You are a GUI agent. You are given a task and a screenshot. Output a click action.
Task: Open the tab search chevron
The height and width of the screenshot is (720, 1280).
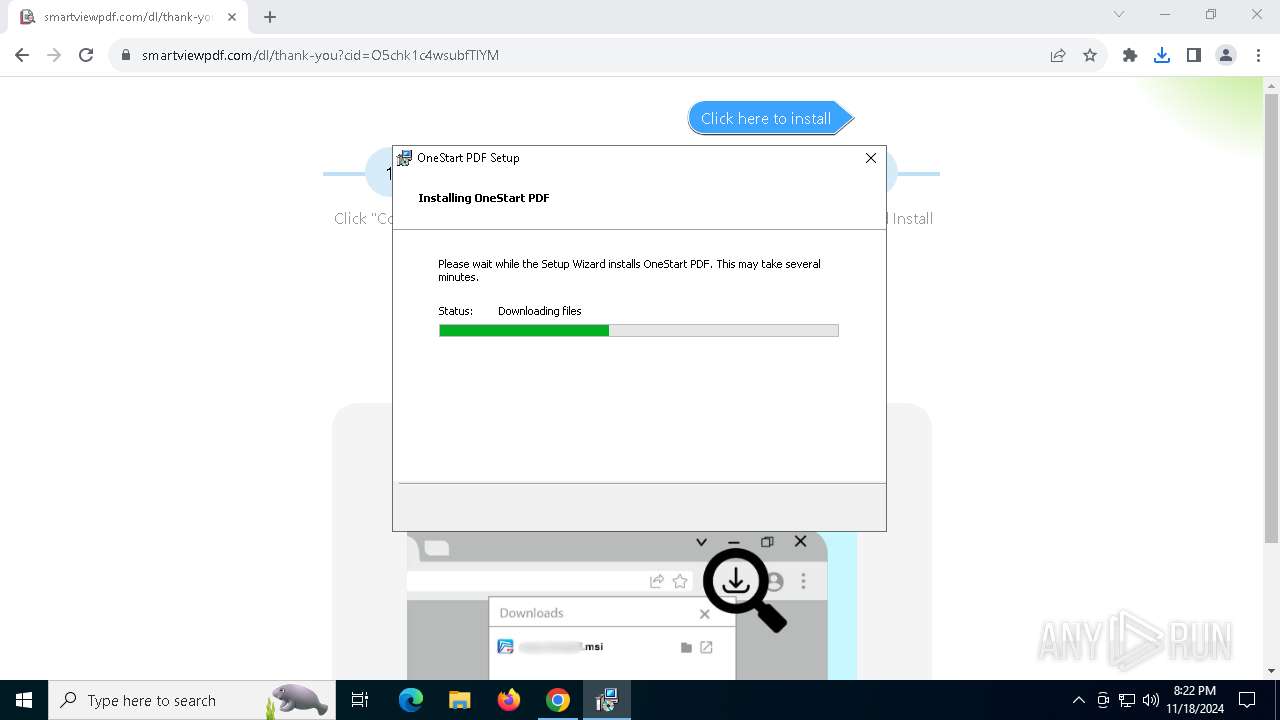tap(1119, 14)
